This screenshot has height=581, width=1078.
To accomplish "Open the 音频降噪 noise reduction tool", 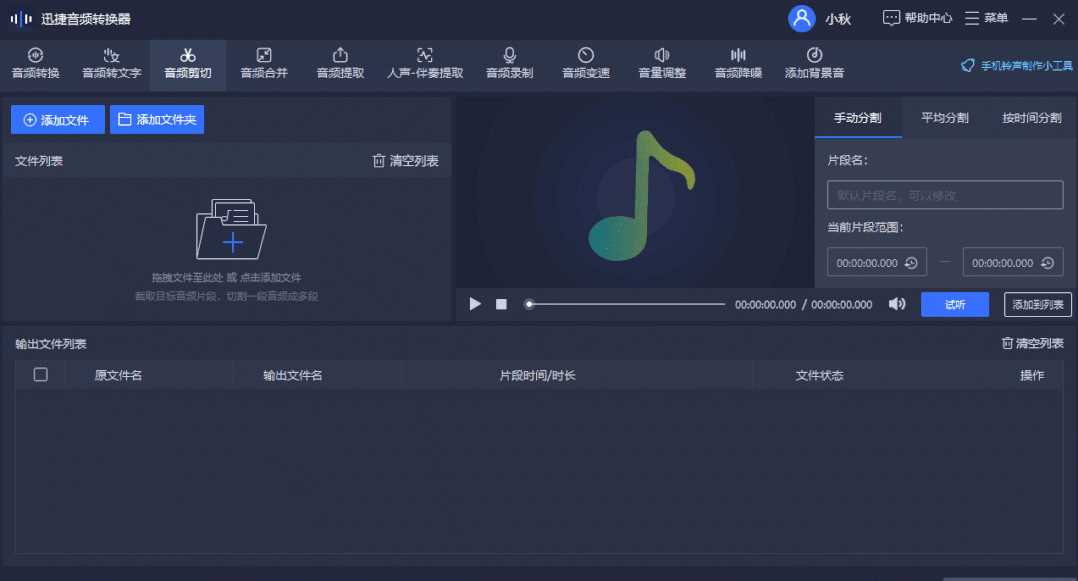I will pos(738,63).
